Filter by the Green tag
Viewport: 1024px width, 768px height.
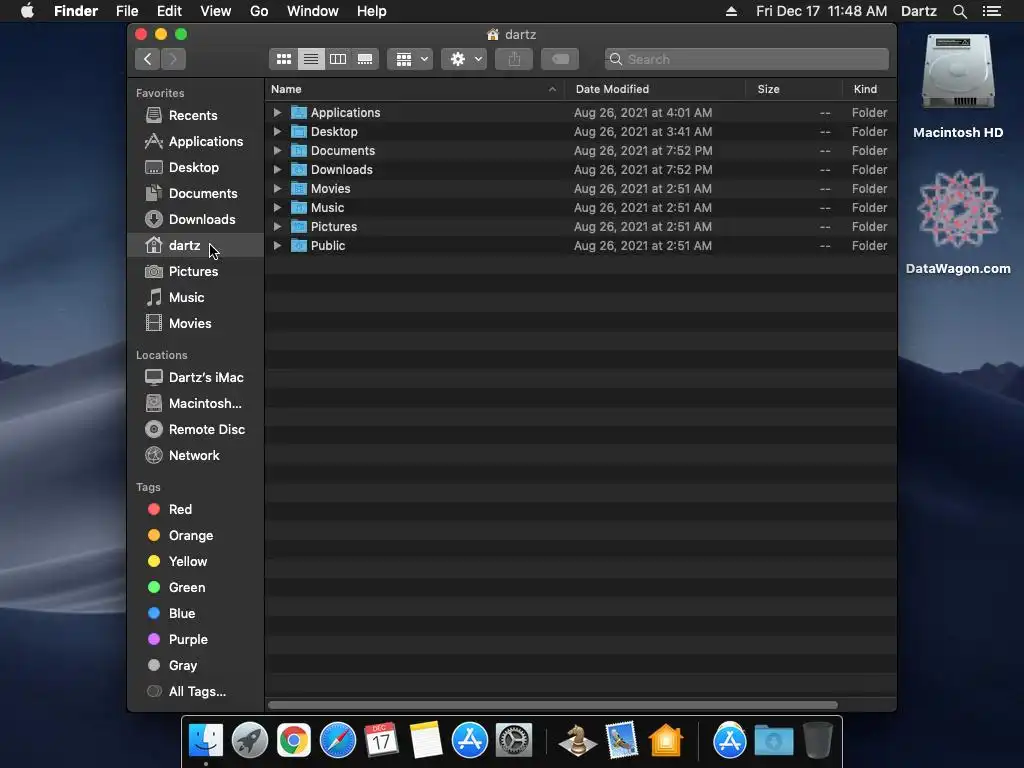coord(195,588)
